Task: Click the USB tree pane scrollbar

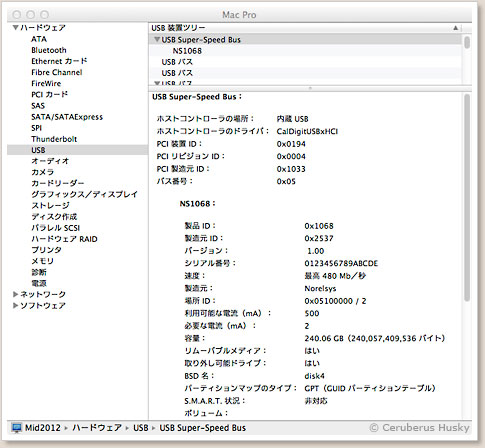Action: 467,42
